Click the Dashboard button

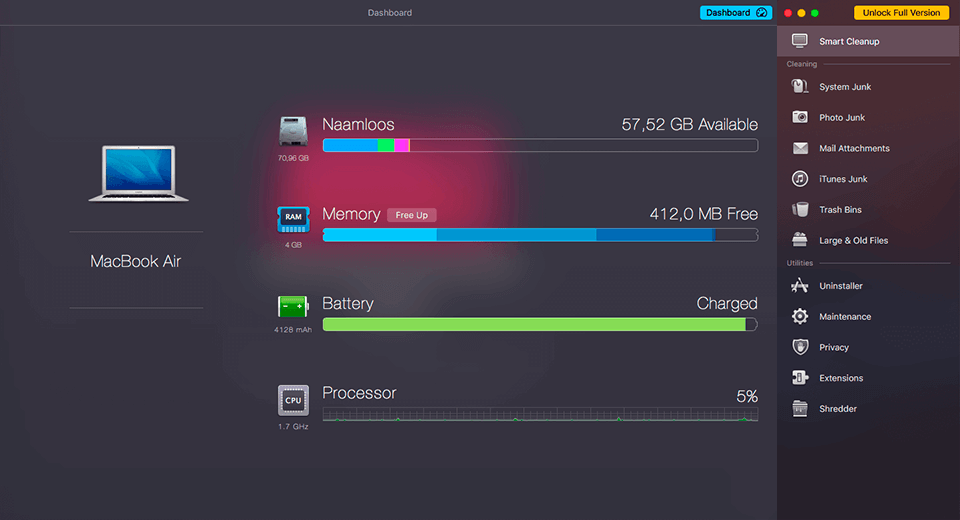click(x=735, y=13)
